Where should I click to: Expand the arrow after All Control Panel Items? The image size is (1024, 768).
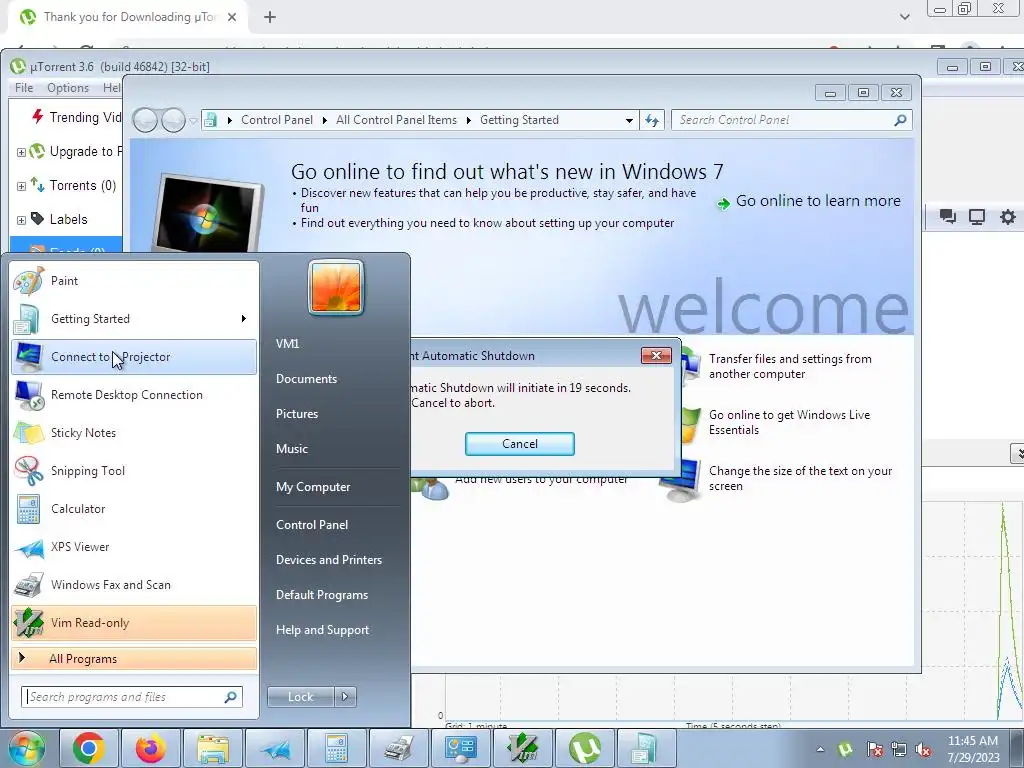coord(468,120)
